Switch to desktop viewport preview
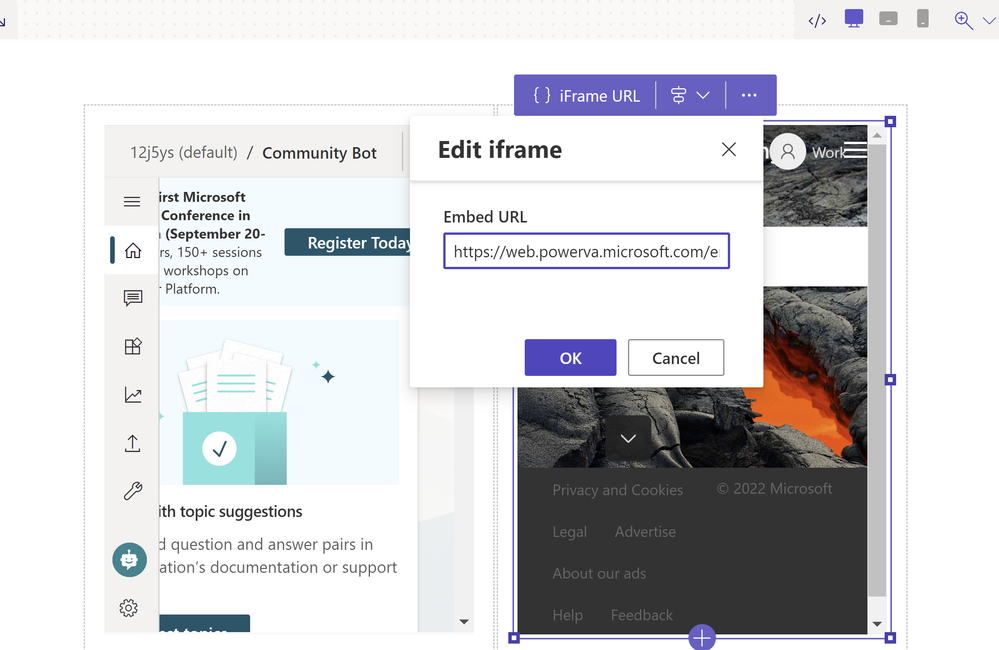999x650 pixels. click(854, 18)
